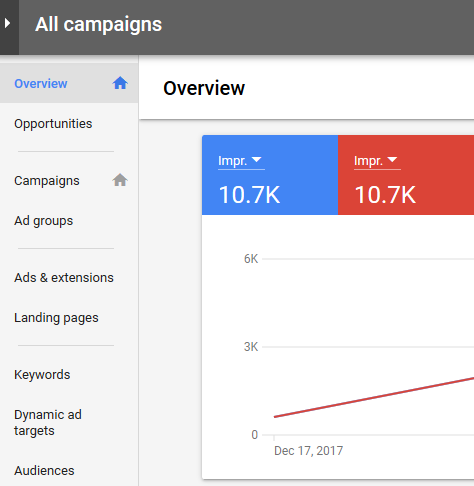
Task: Click the Overview page heading
Action: (204, 88)
